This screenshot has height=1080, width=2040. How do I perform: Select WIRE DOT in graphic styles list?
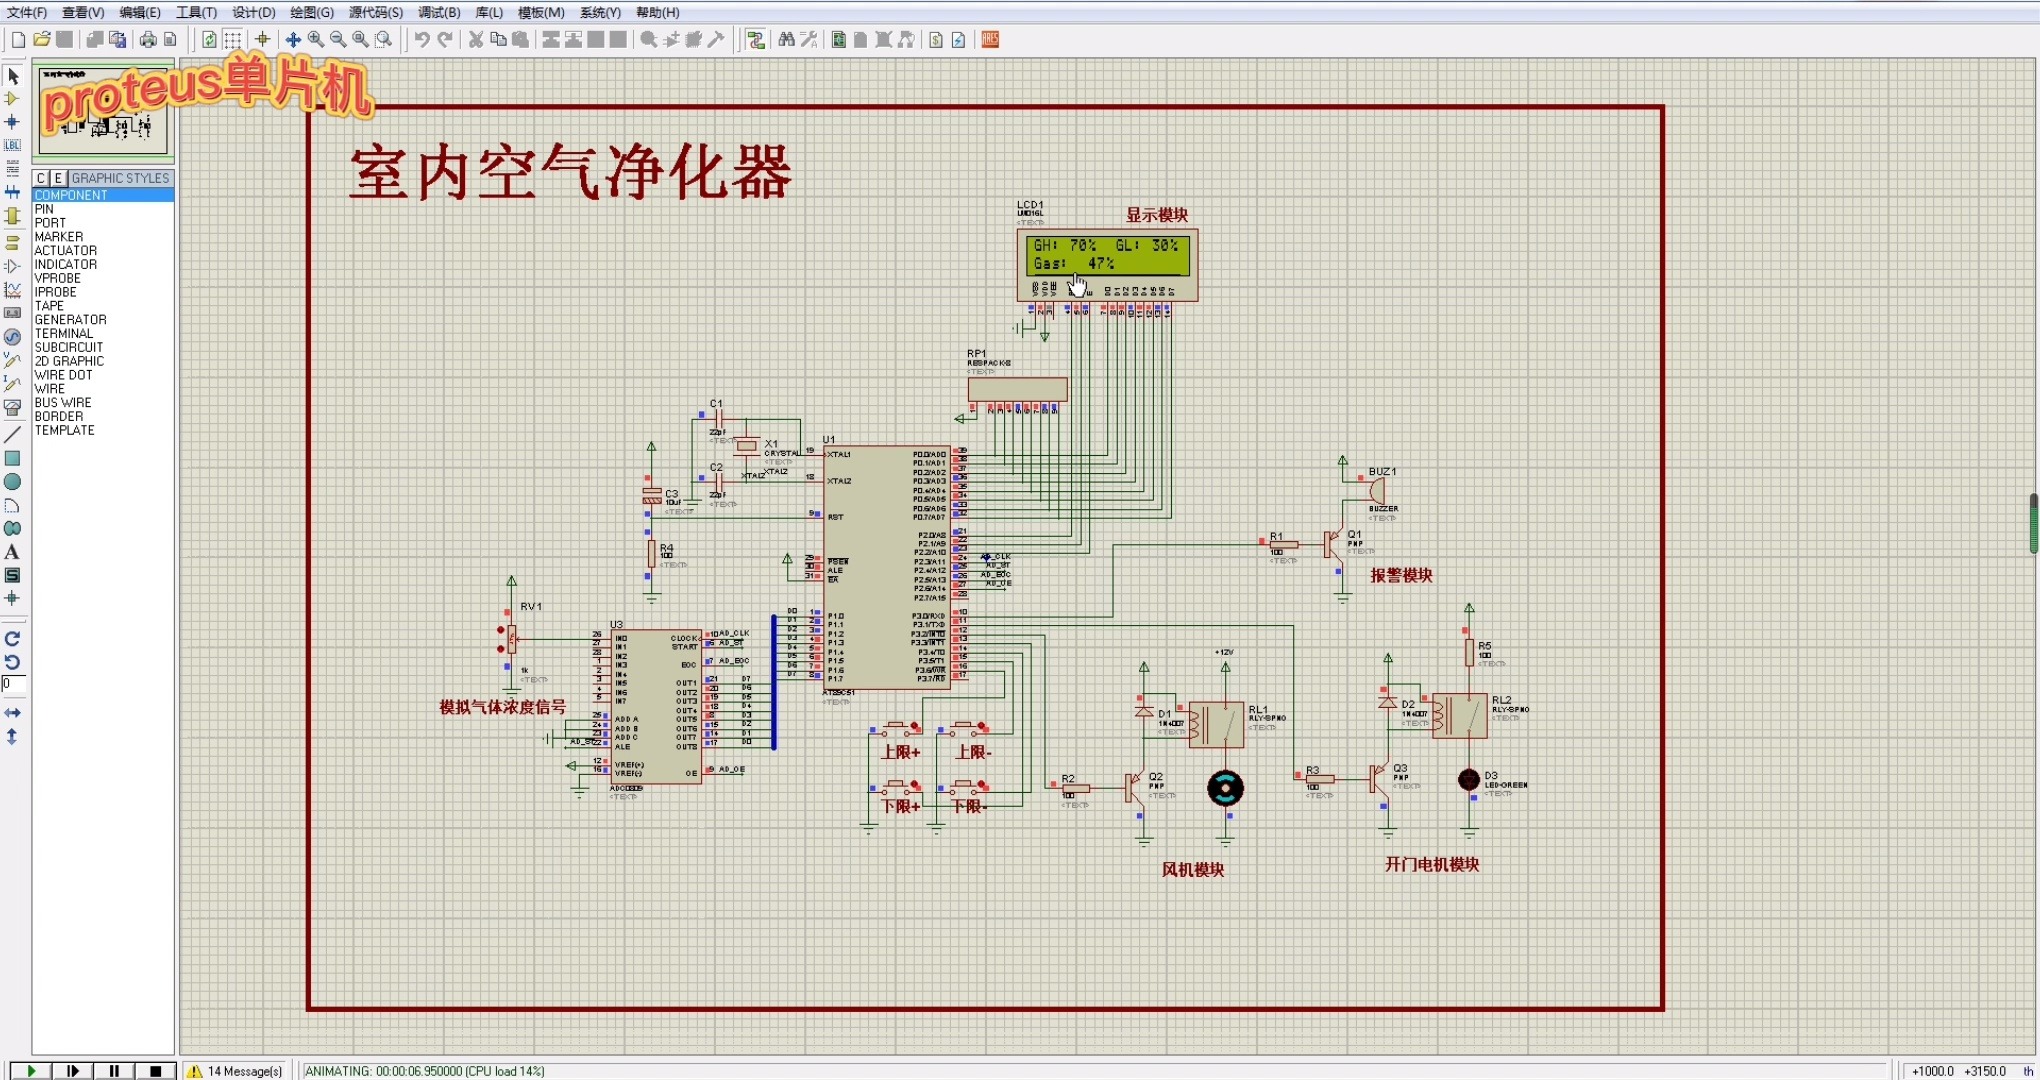[x=63, y=375]
